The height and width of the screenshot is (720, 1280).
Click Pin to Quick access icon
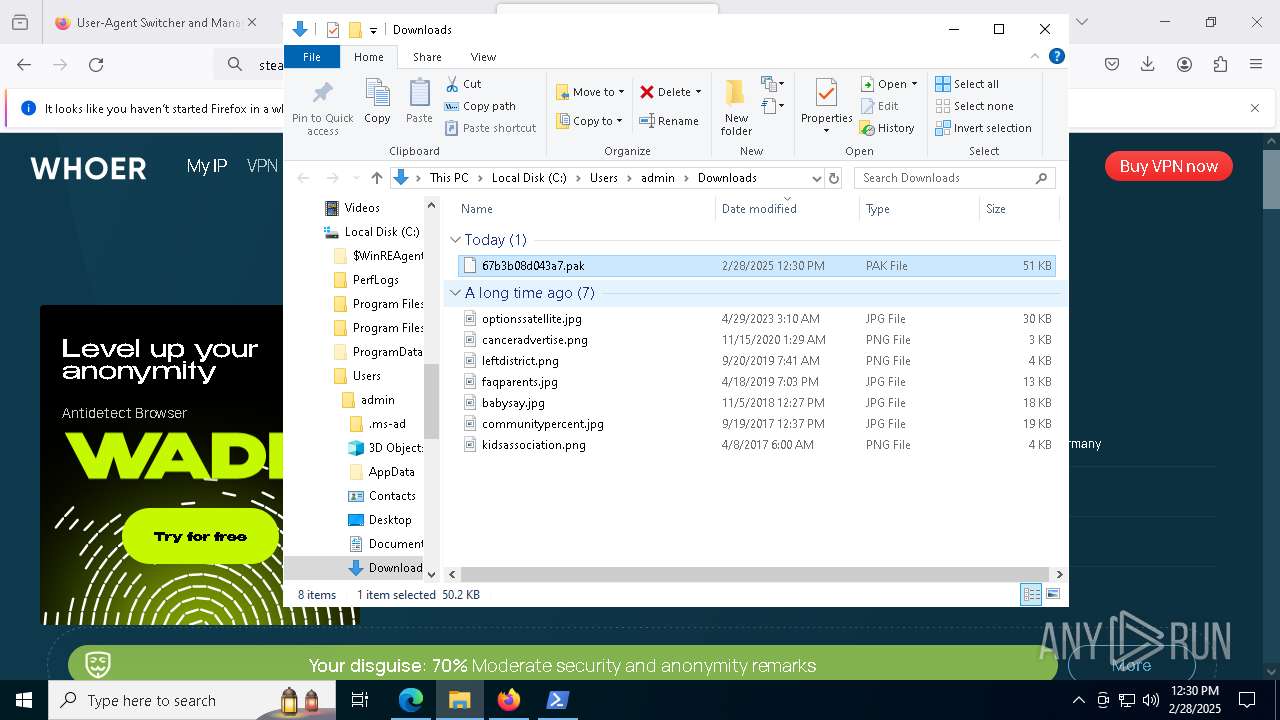322,108
